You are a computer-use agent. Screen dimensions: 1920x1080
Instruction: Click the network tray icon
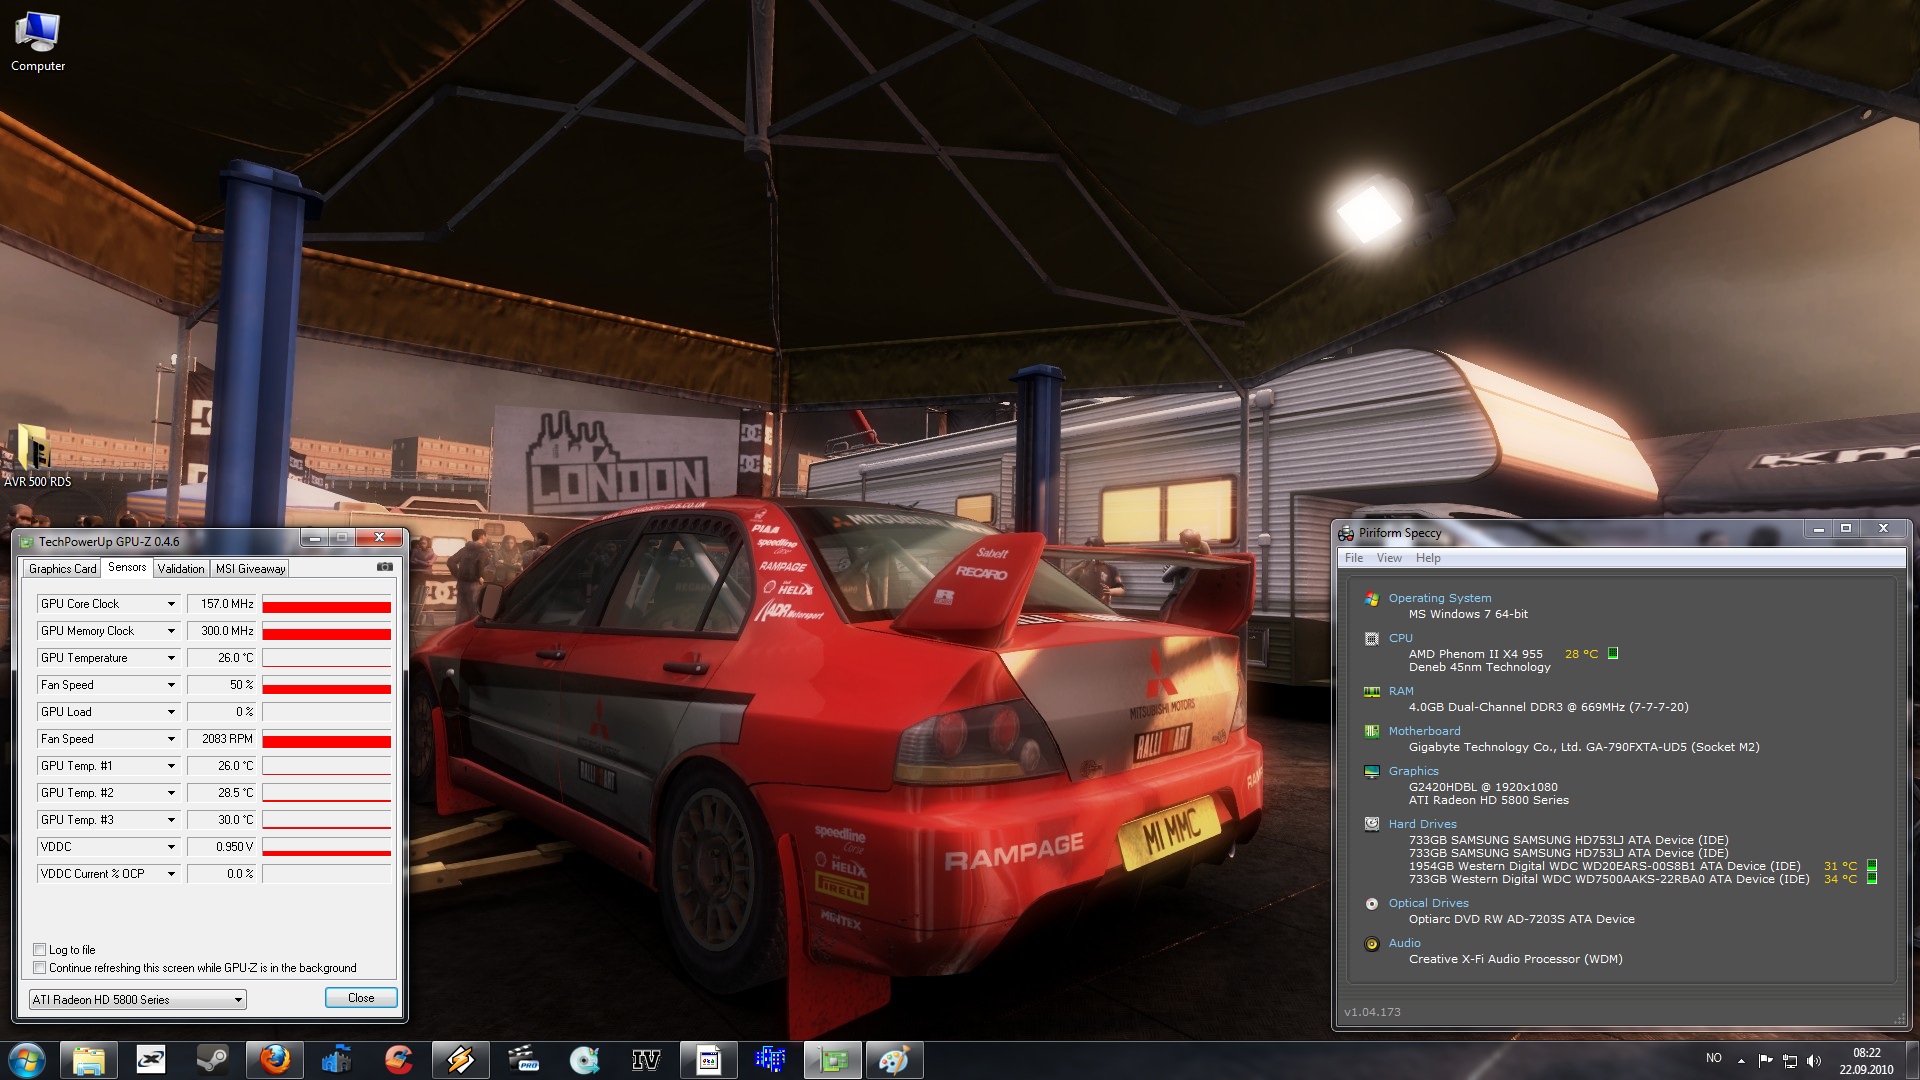coord(1789,1061)
